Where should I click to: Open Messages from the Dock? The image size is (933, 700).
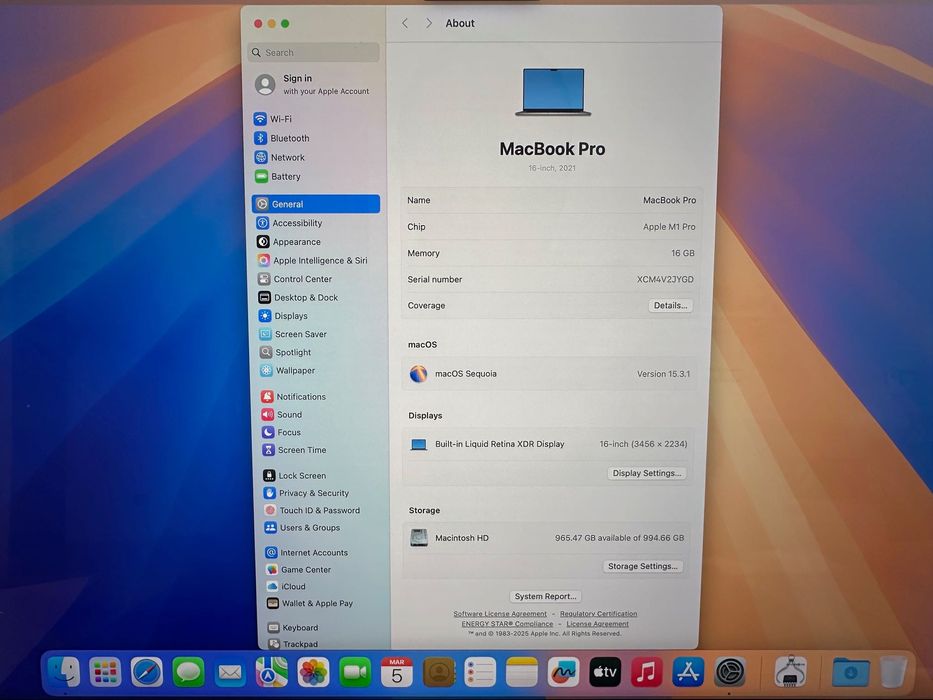click(x=189, y=673)
